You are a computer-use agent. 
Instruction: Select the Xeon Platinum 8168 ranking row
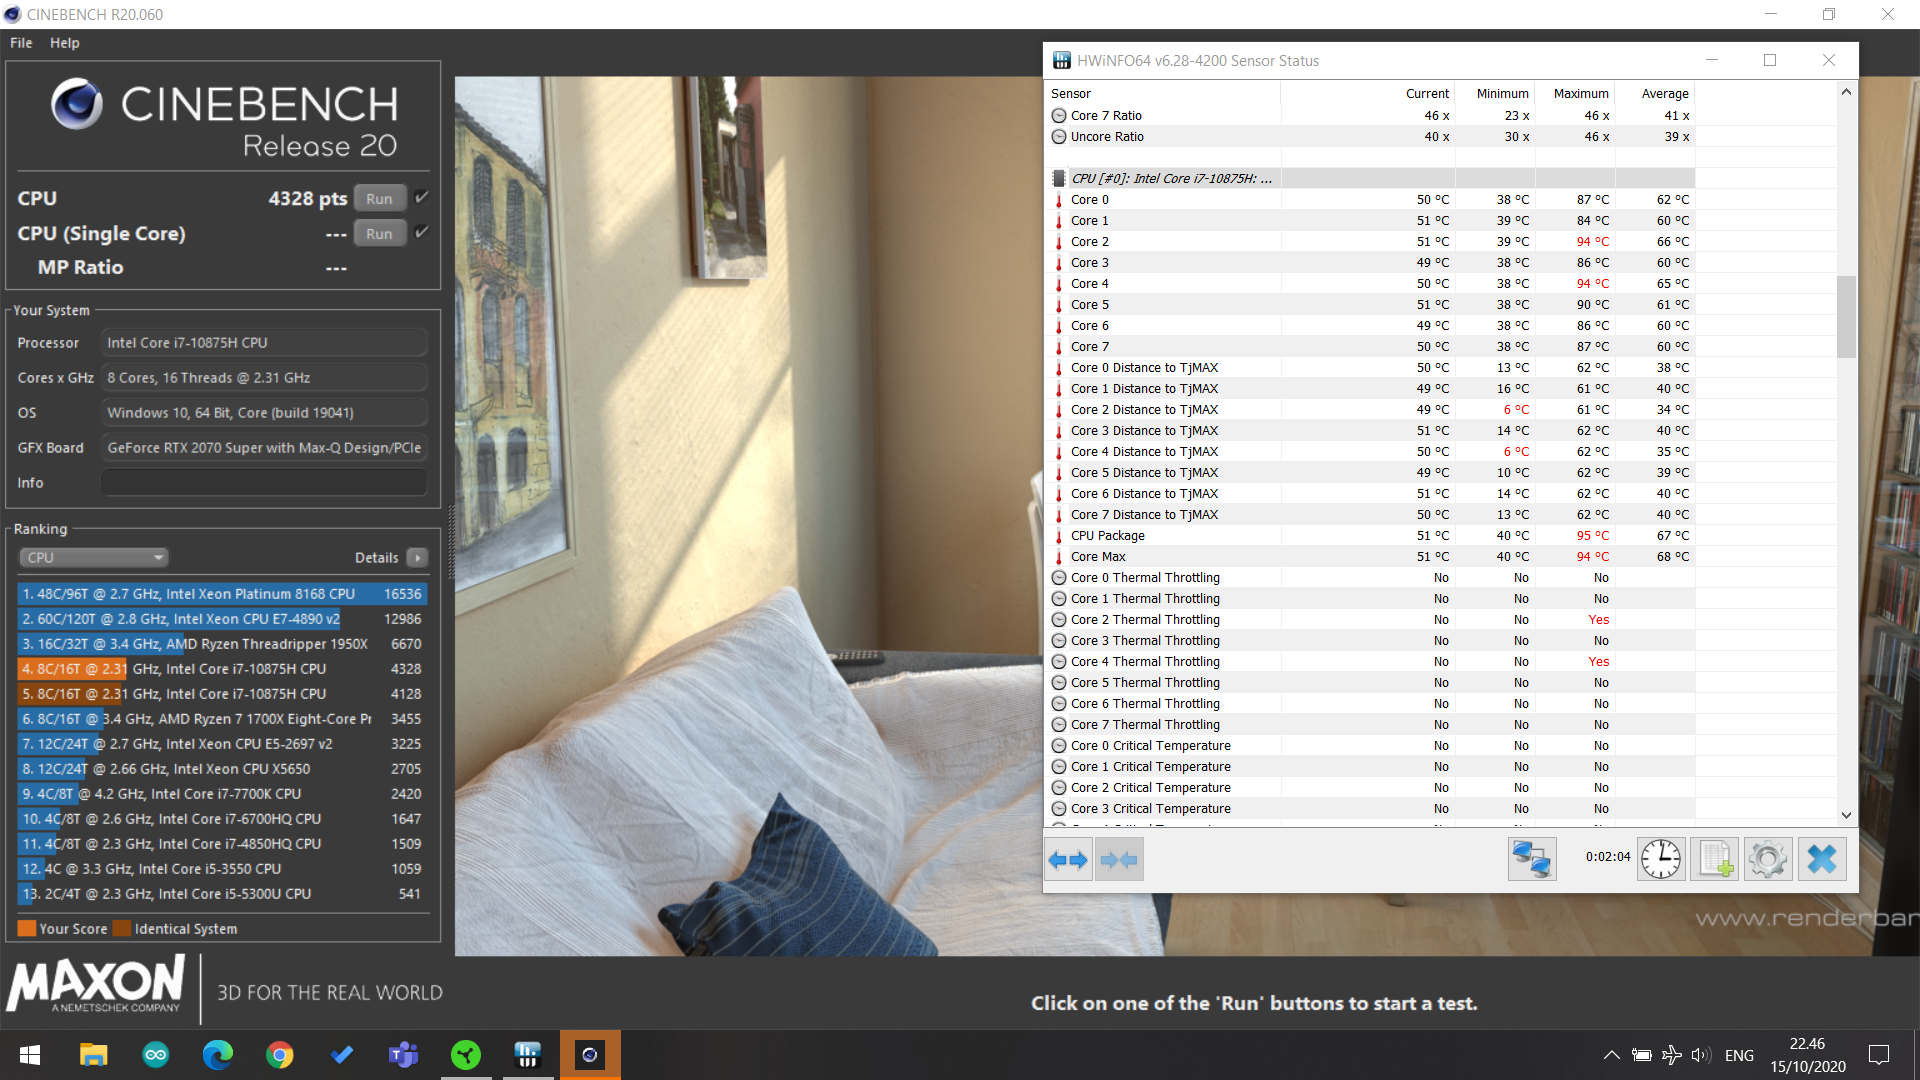point(222,594)
